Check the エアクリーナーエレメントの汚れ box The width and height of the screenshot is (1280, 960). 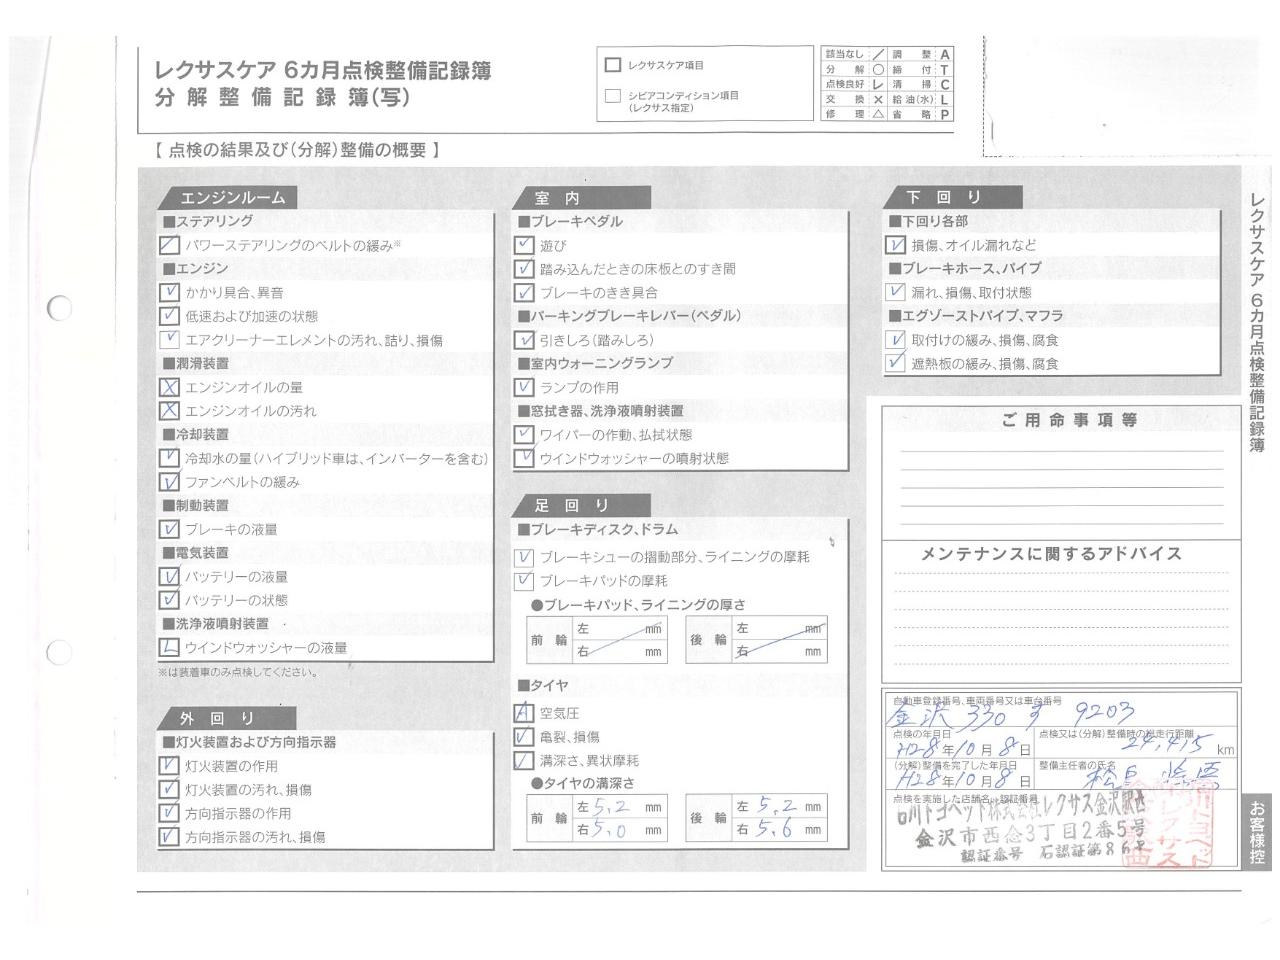[169, 340]
